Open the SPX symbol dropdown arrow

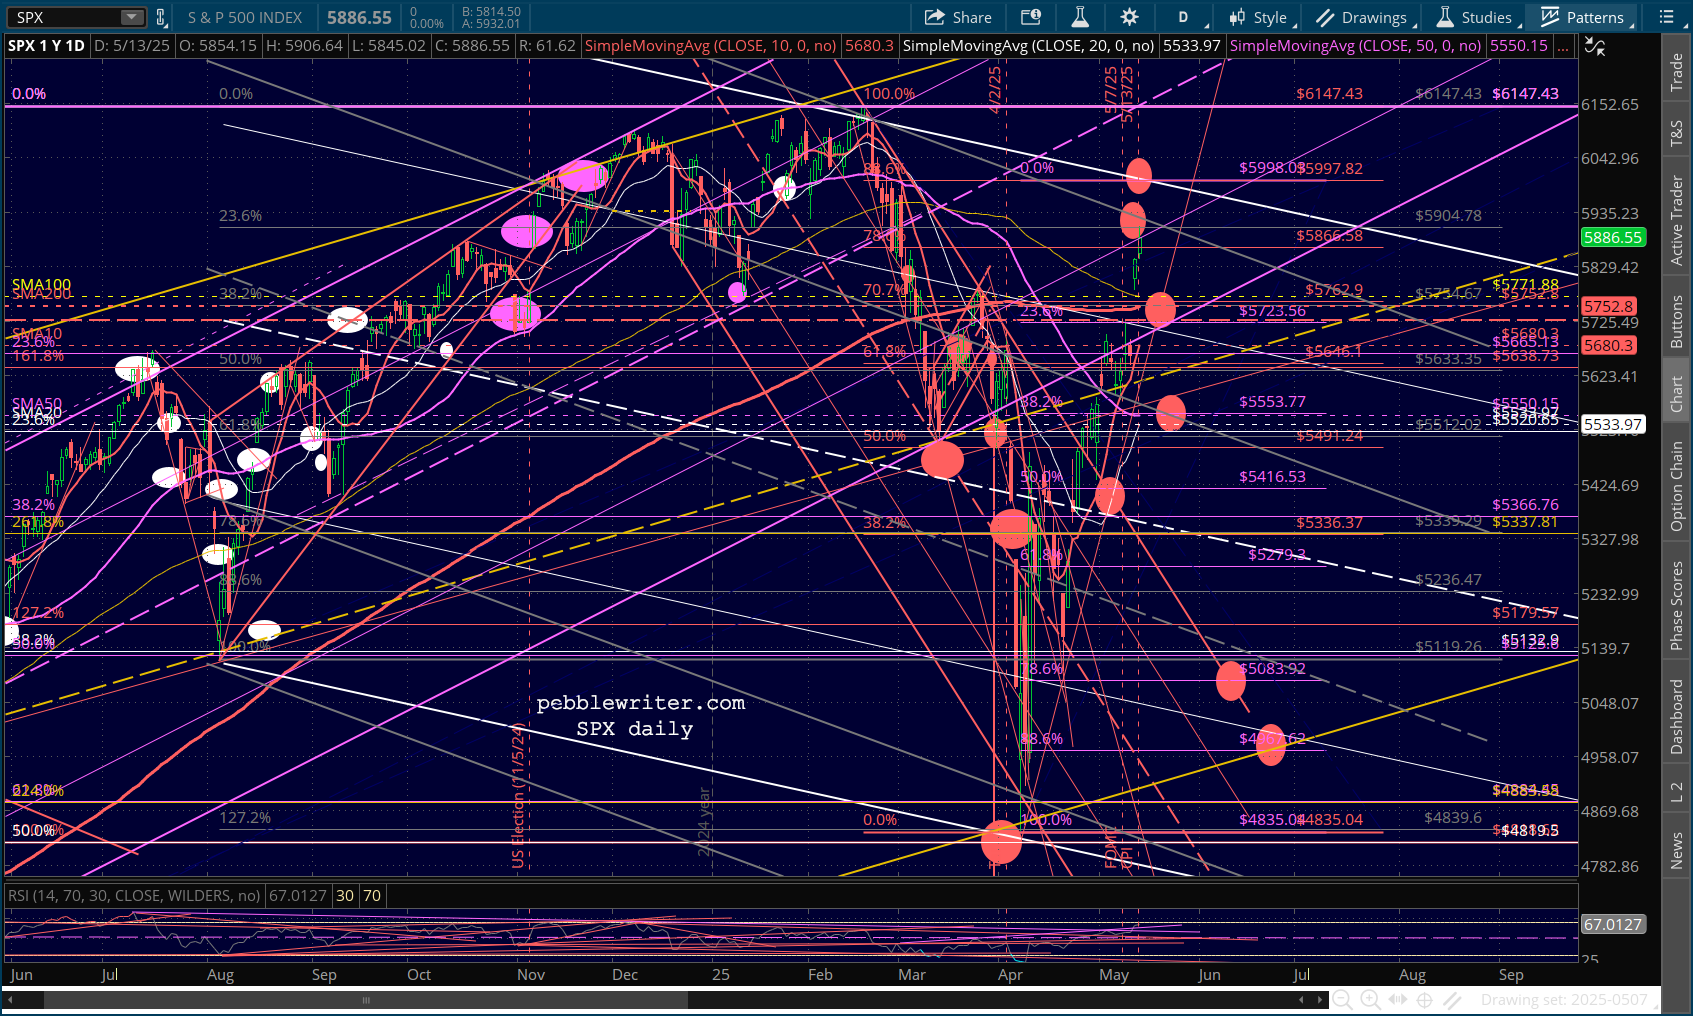pos(132,17)
